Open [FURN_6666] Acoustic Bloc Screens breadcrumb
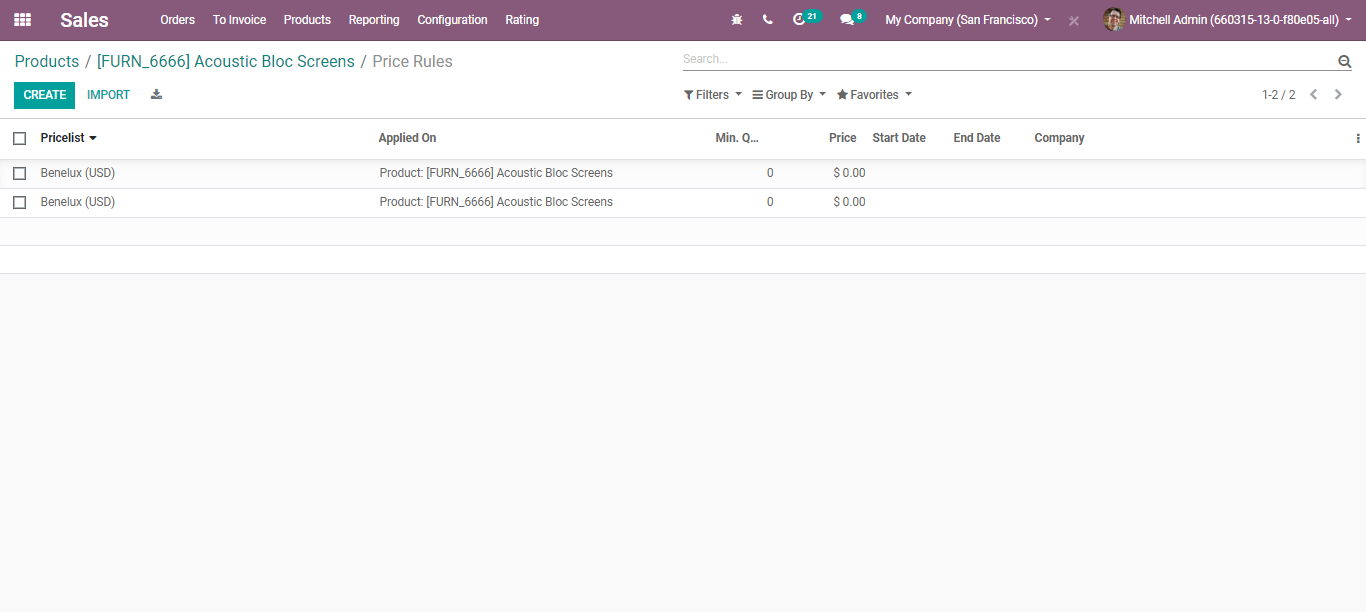The image size is (1366, 612). (x=226, y=62)
